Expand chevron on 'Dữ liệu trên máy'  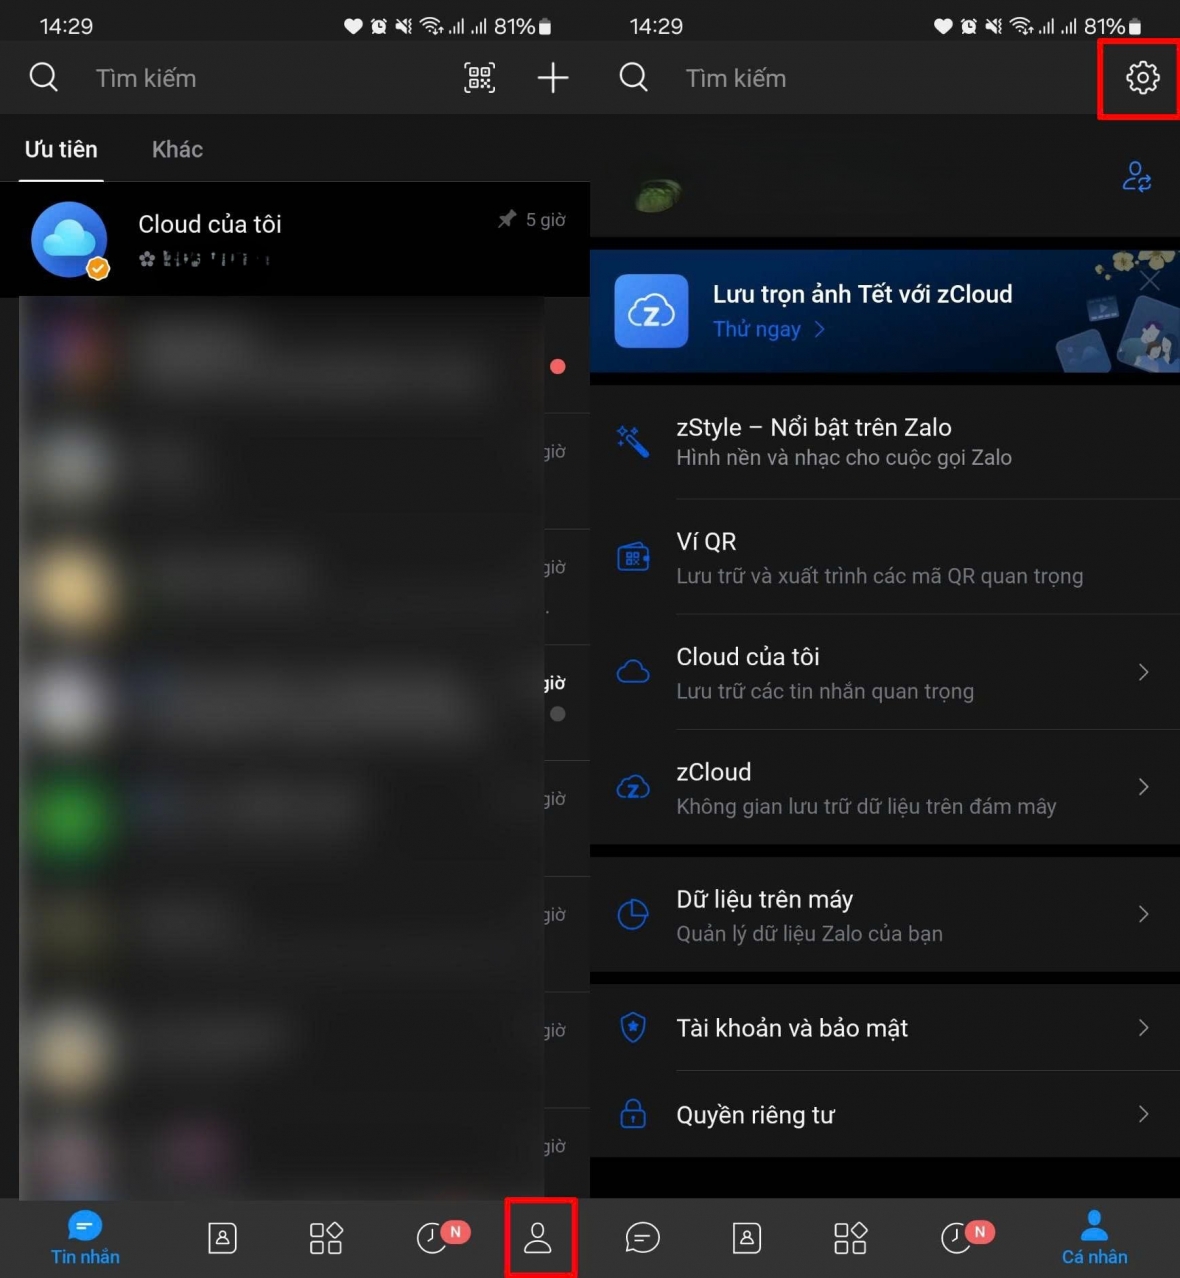click(1143, 914)
